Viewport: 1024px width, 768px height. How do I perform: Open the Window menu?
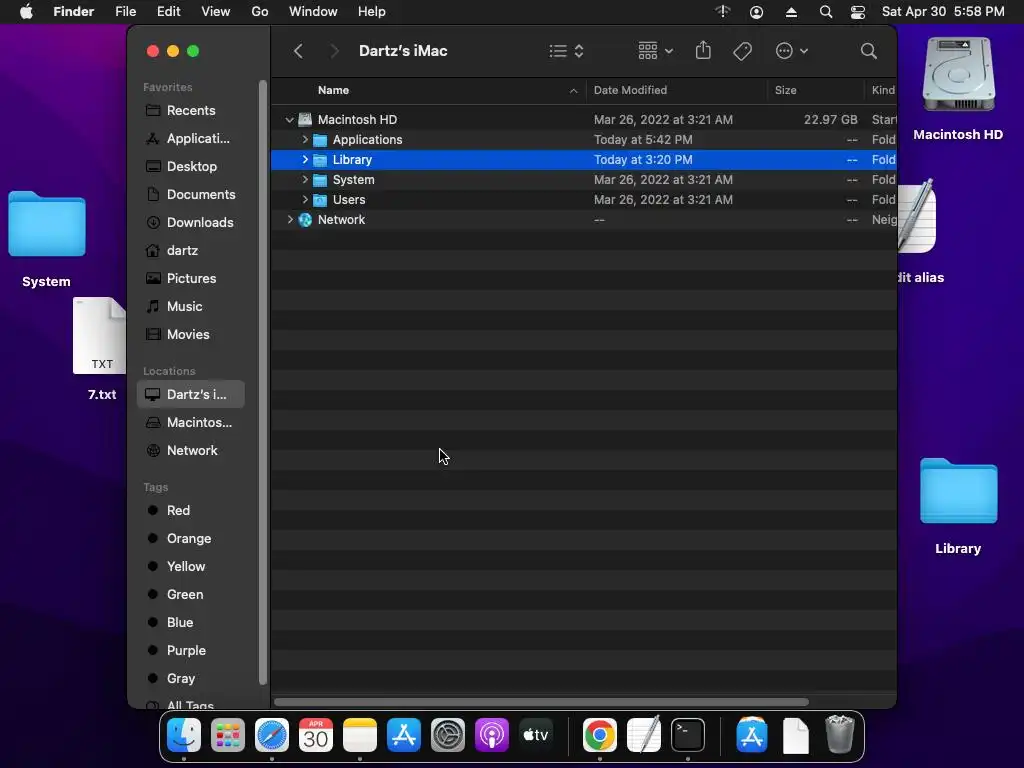pos(313,12)
